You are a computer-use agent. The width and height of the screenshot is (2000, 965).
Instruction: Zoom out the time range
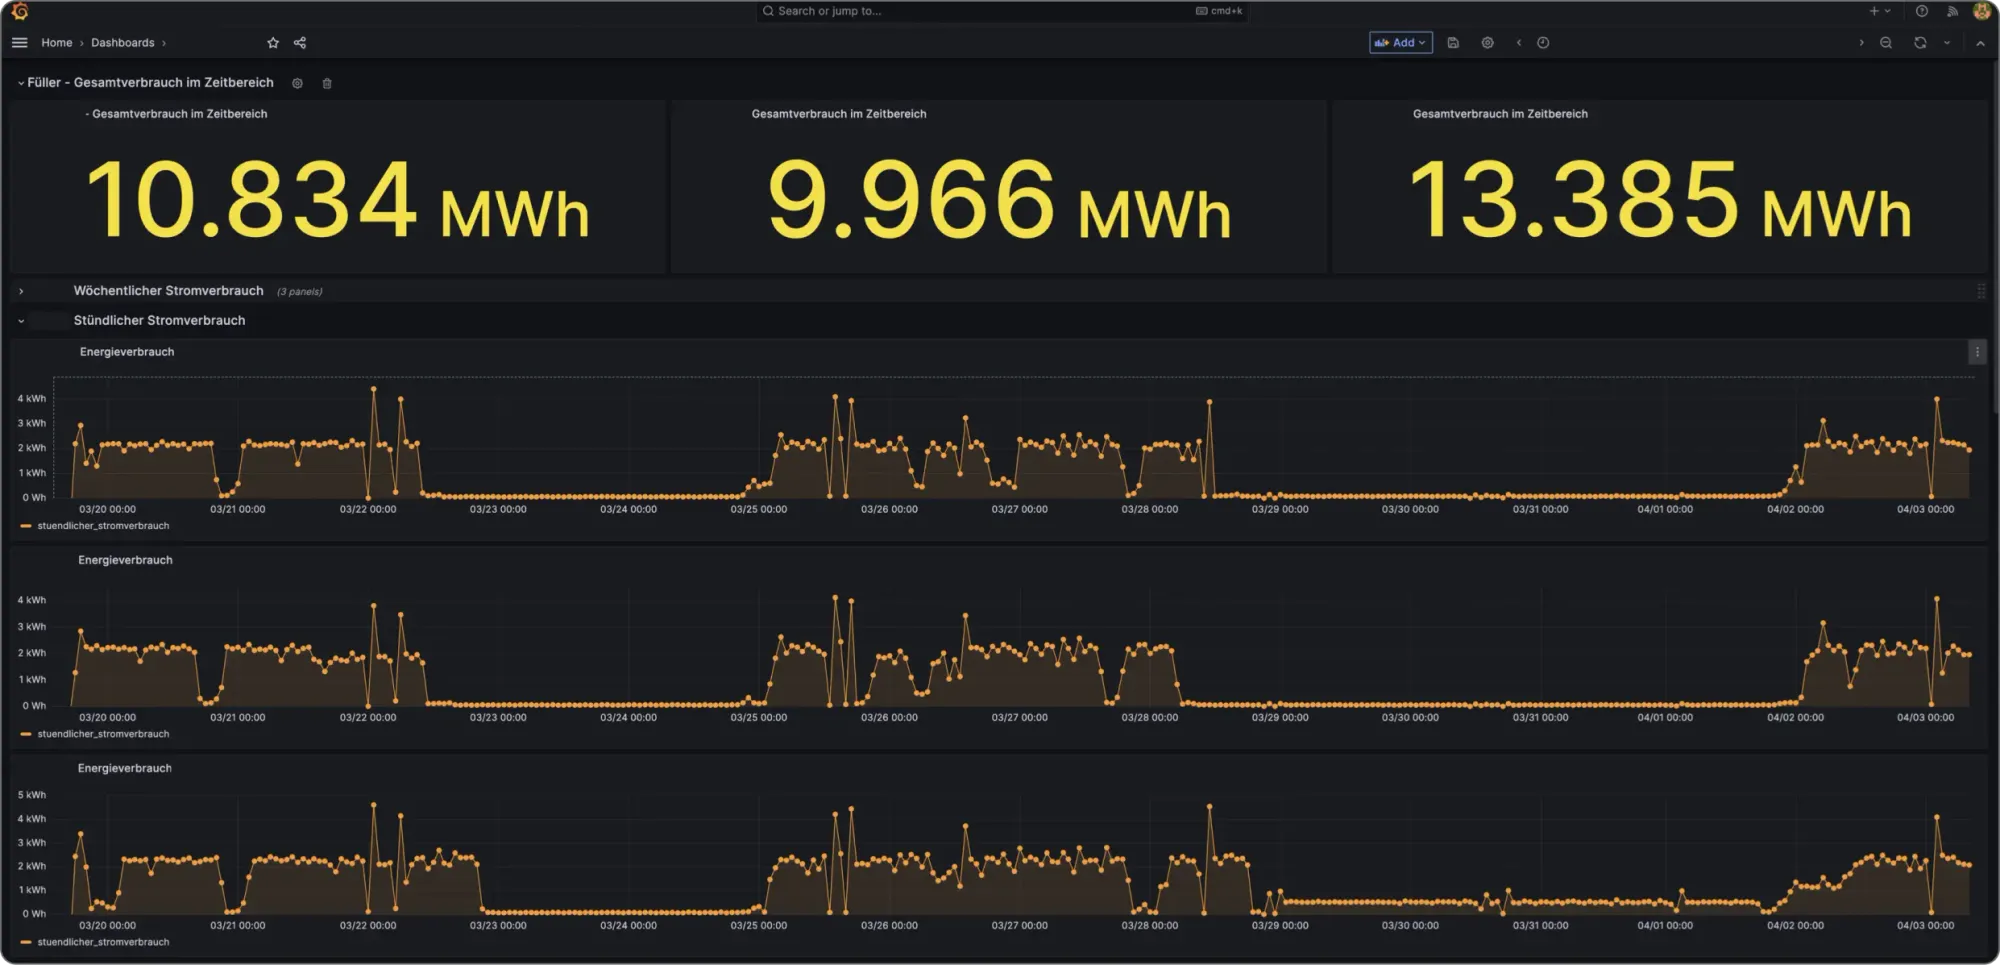coord(1886,43)
